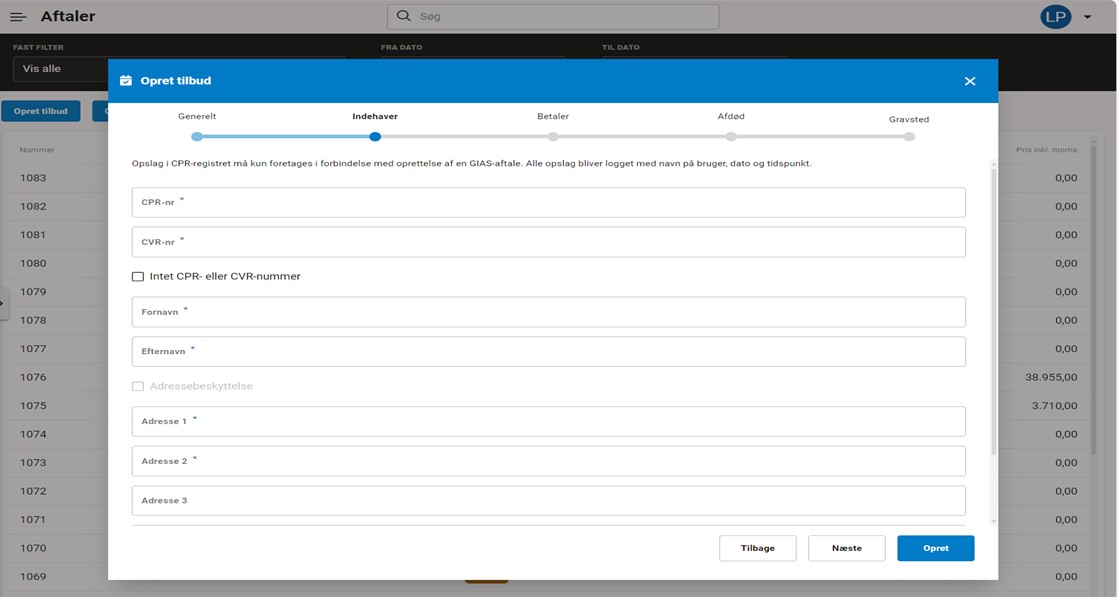
Task: Focus the Efternavn input field
Action: point(548,352)
